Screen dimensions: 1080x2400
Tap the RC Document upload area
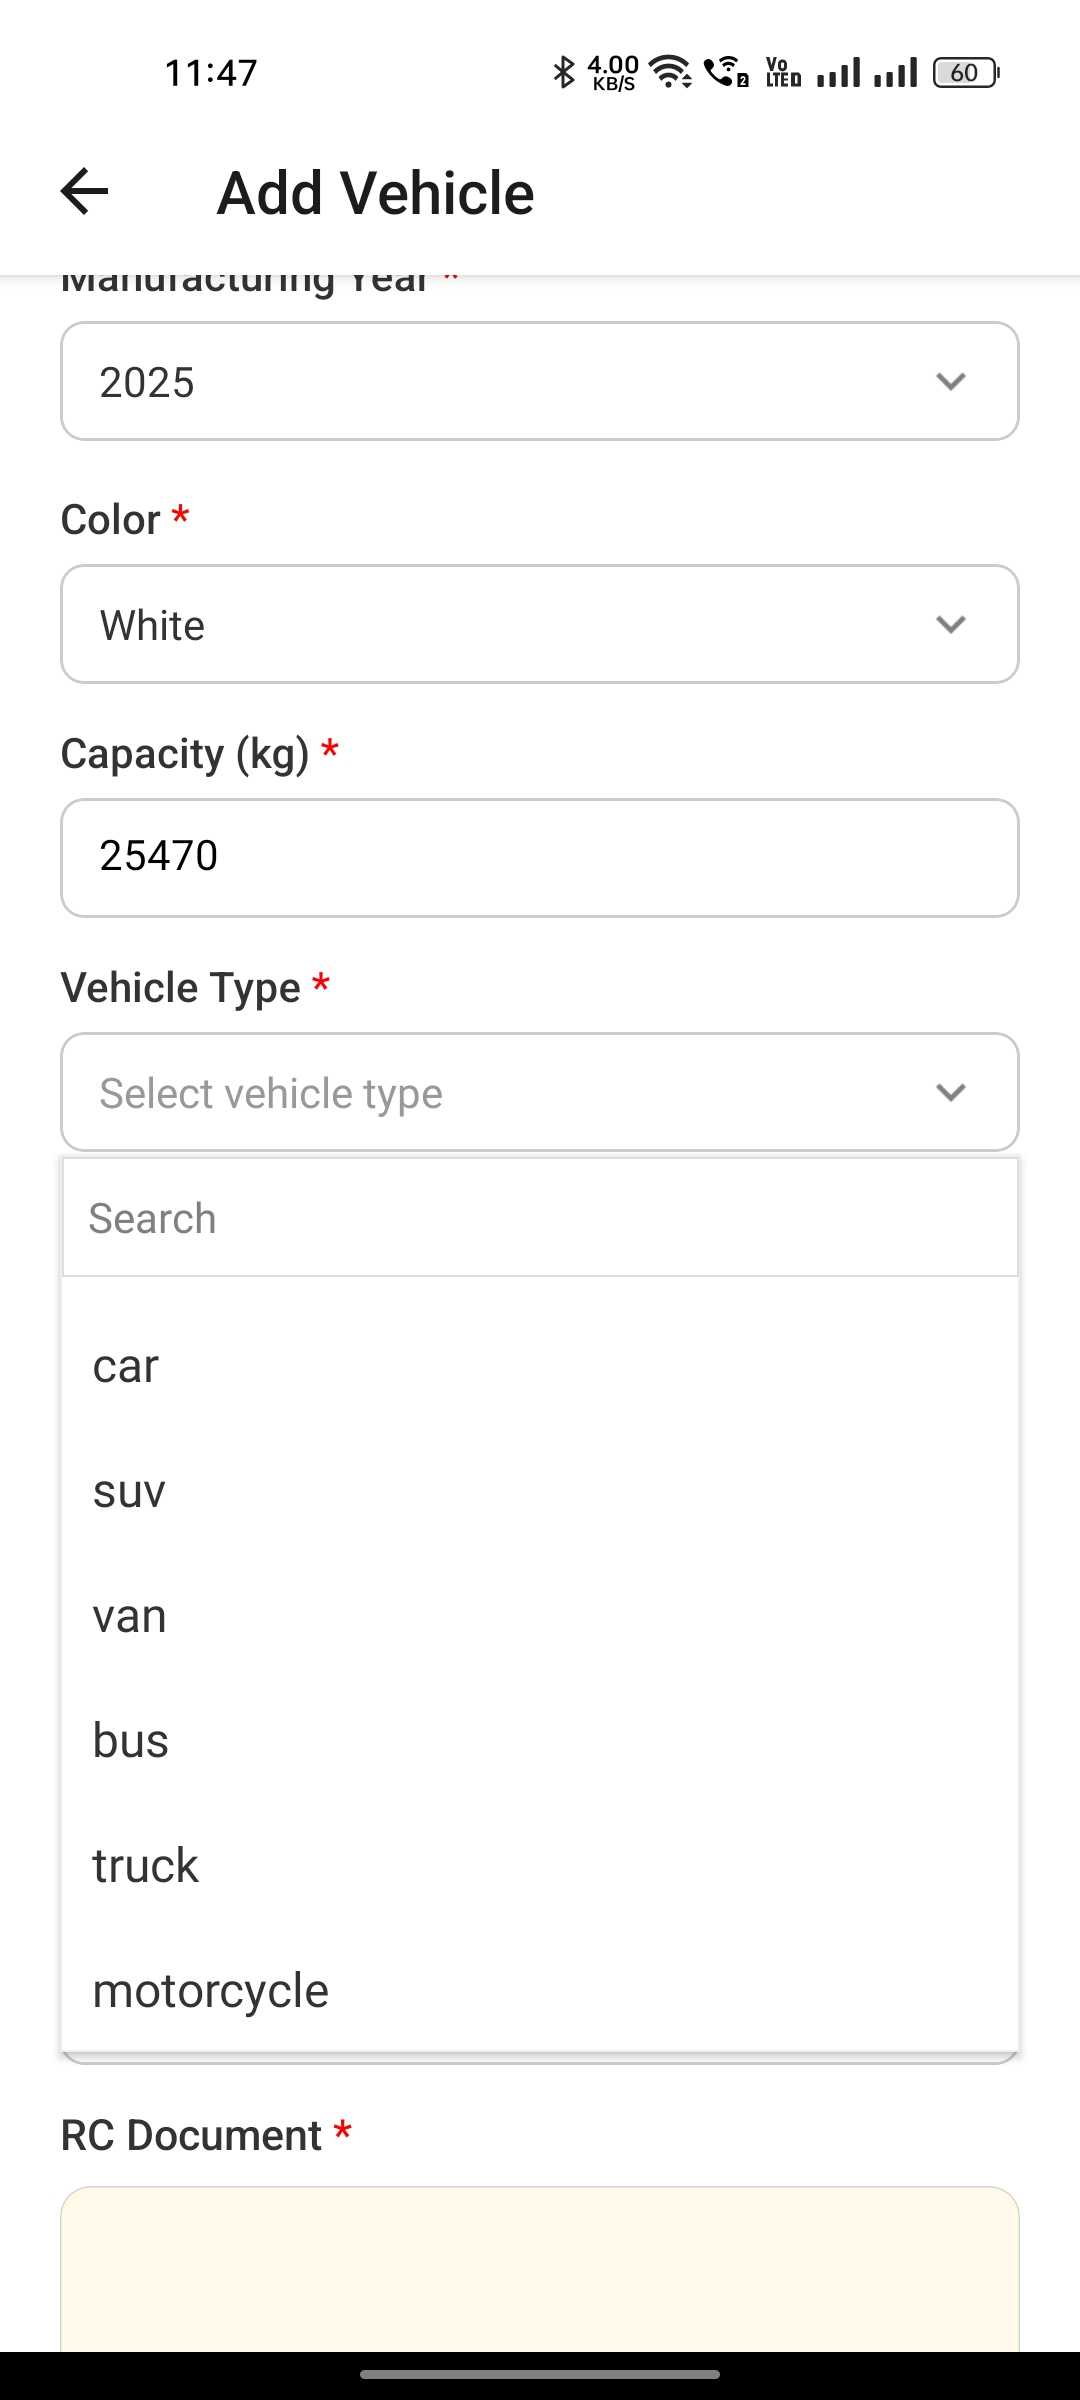[x=540, y=2270]
